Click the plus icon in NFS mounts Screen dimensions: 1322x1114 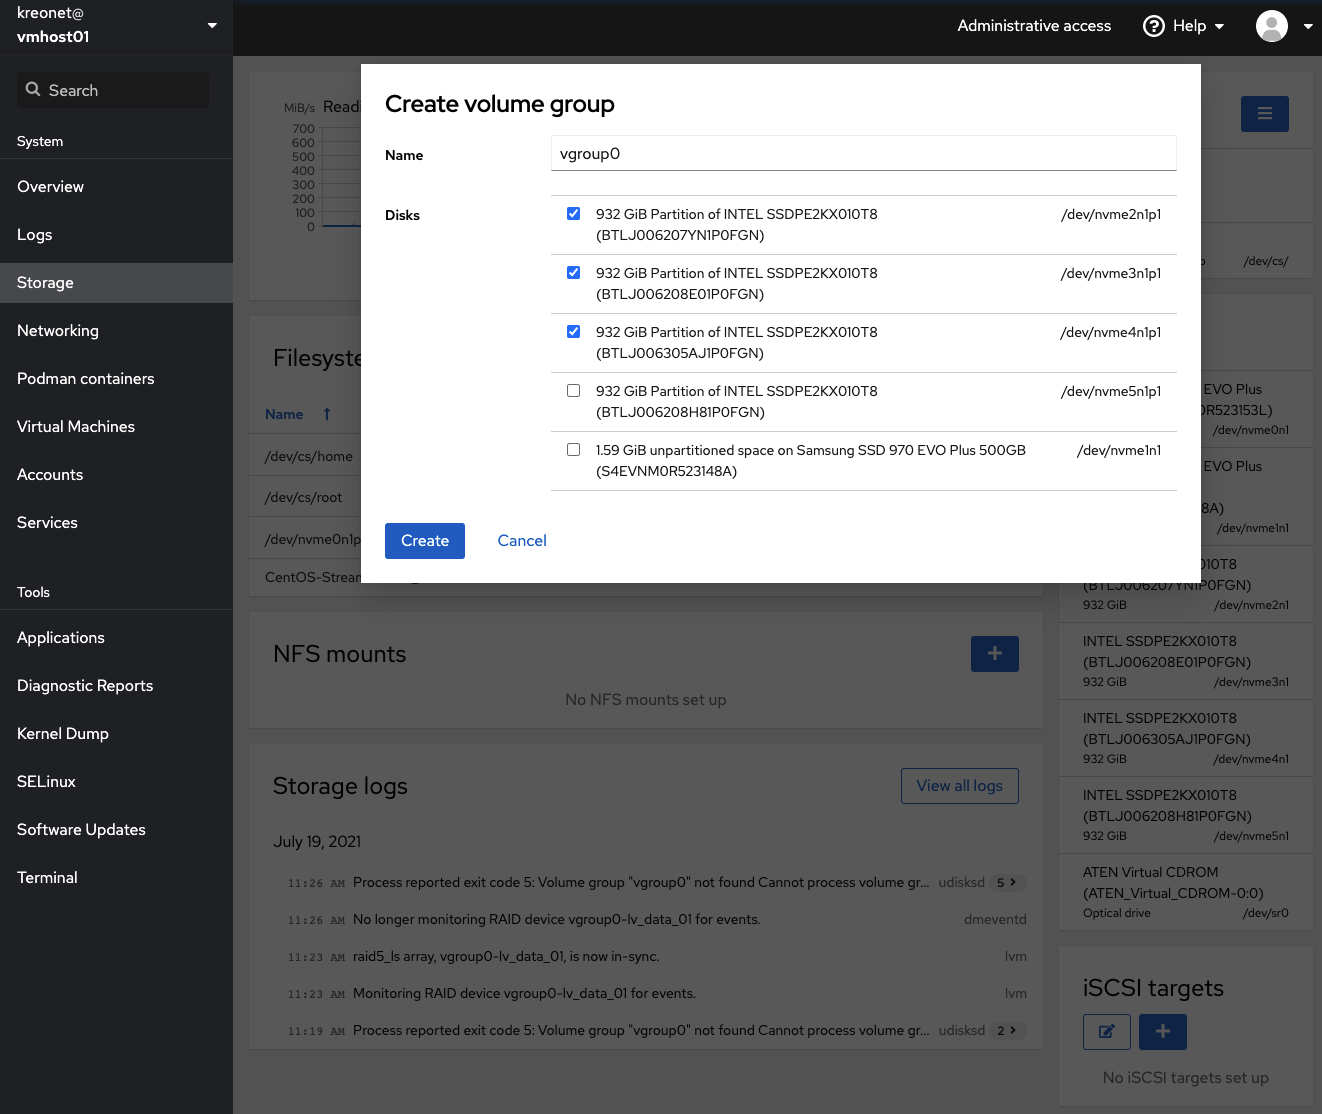pos(994,654)
